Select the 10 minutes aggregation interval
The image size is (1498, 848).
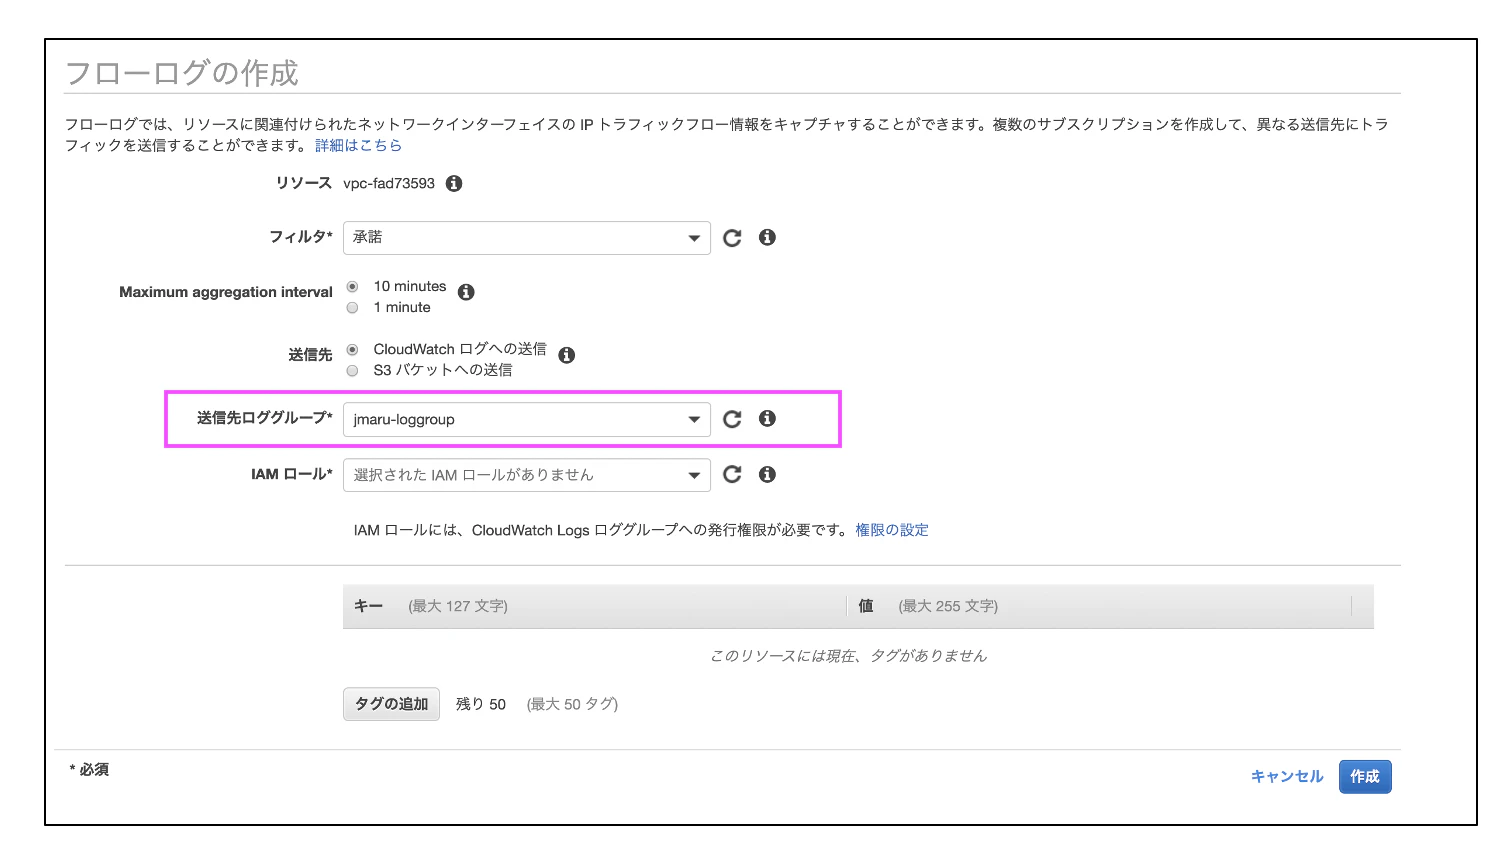click(x=352, y=287)
